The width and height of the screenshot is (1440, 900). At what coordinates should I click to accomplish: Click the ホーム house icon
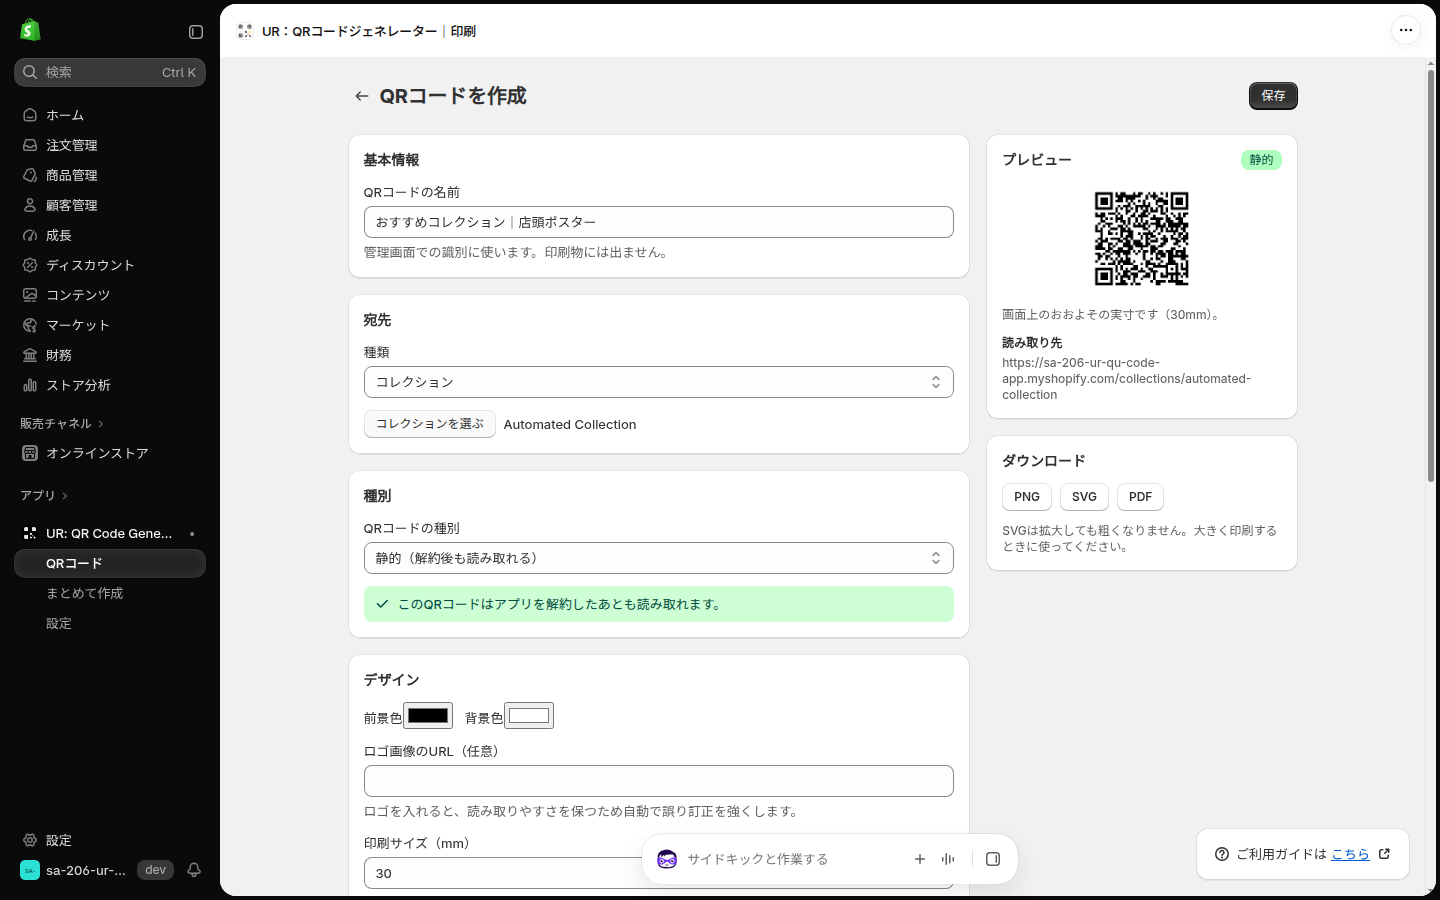[30, 115]
